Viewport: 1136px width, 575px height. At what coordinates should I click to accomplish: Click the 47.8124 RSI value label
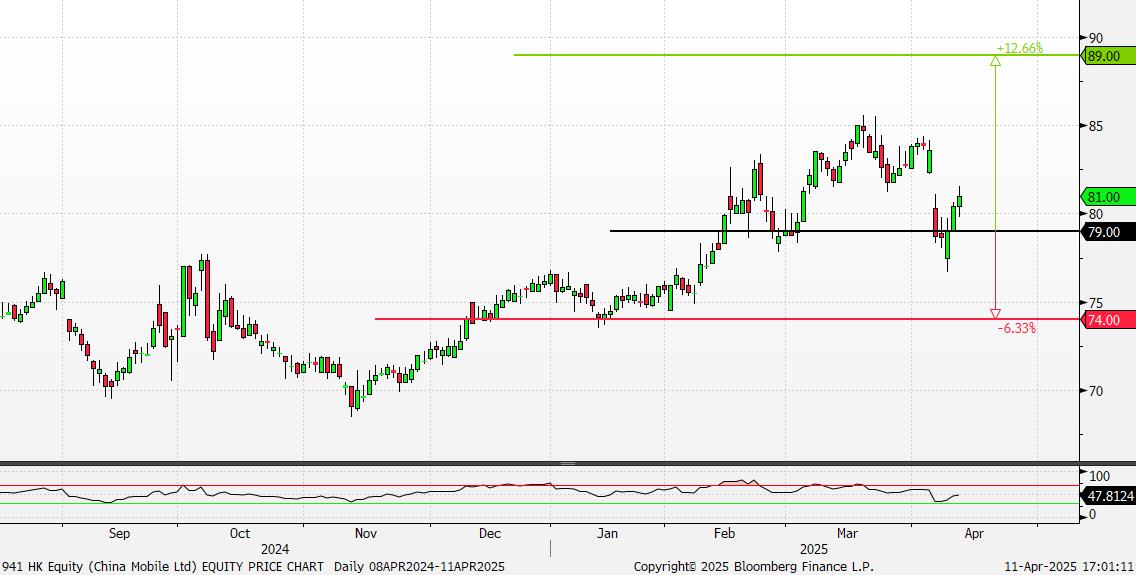[x=1108, y=497]
